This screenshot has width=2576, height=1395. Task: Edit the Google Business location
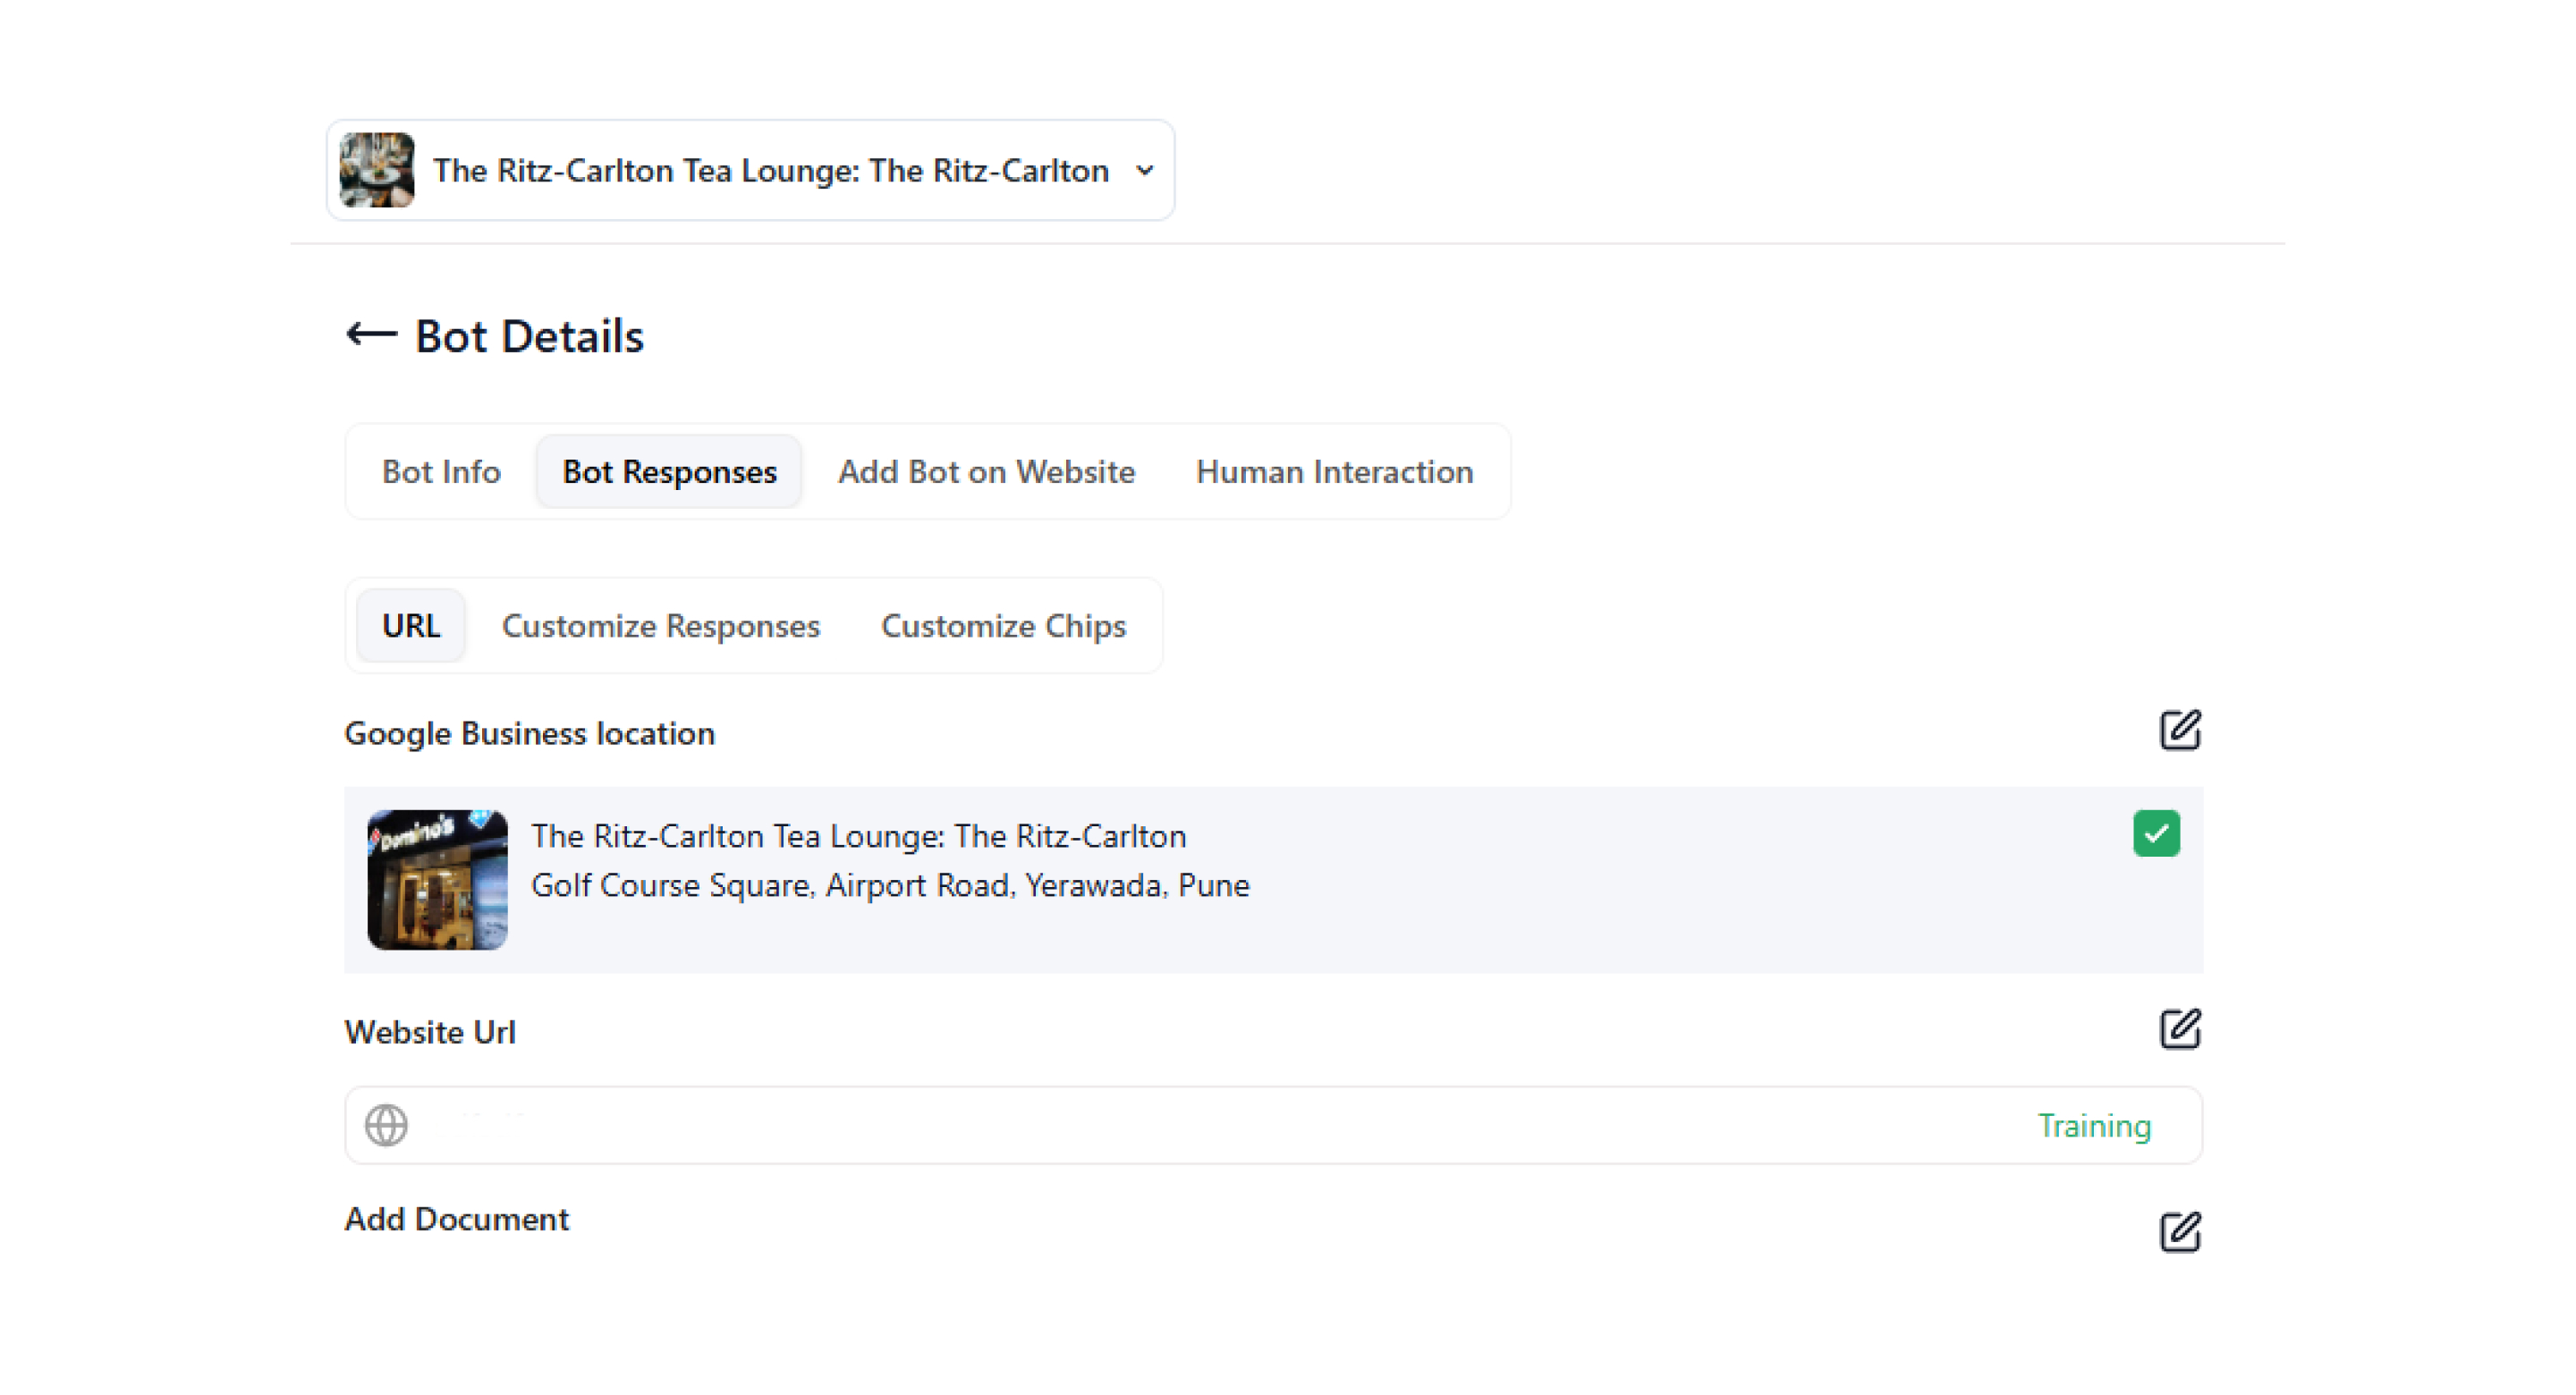click(2179, 731)
